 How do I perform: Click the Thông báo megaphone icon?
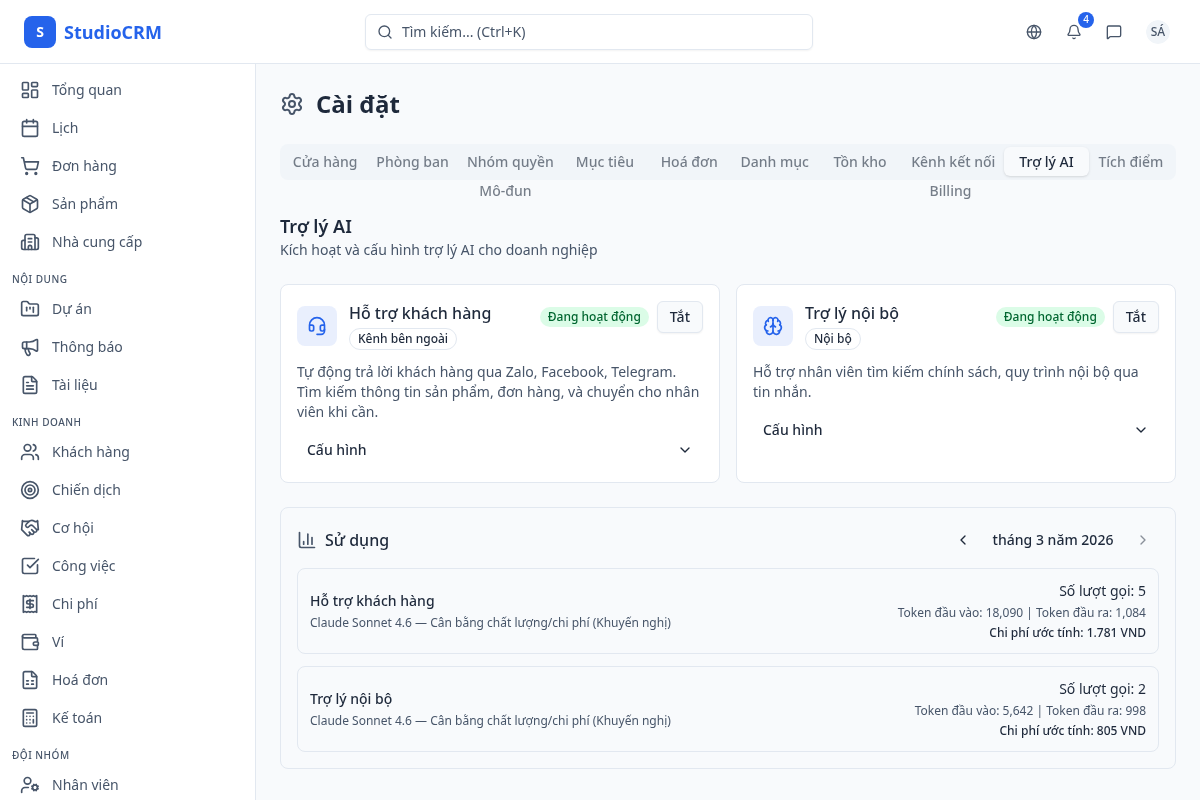click(30, 347)
